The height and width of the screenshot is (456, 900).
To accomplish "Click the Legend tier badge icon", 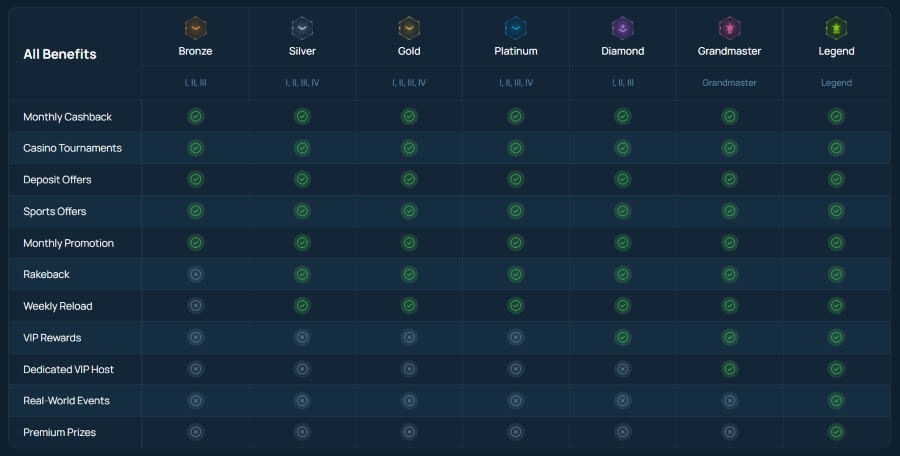I will 836,28.
